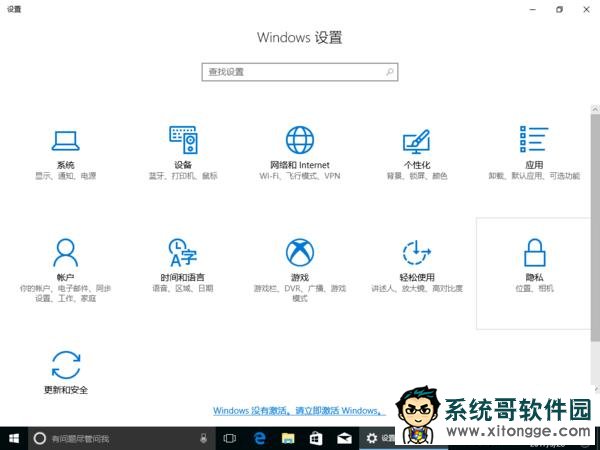Open the Mail app from the taskbar
600x450 pixels.
344,438
